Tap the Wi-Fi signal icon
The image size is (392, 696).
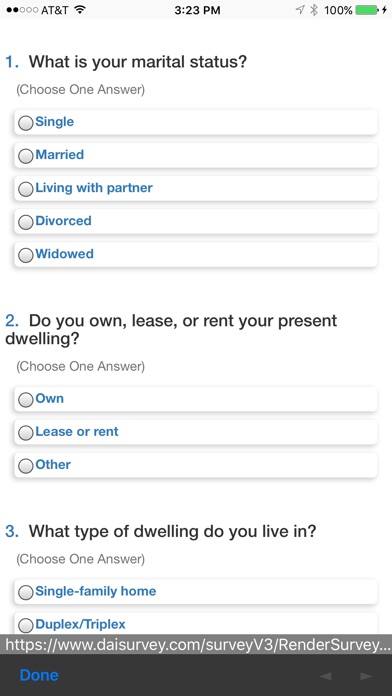(80, 9)
